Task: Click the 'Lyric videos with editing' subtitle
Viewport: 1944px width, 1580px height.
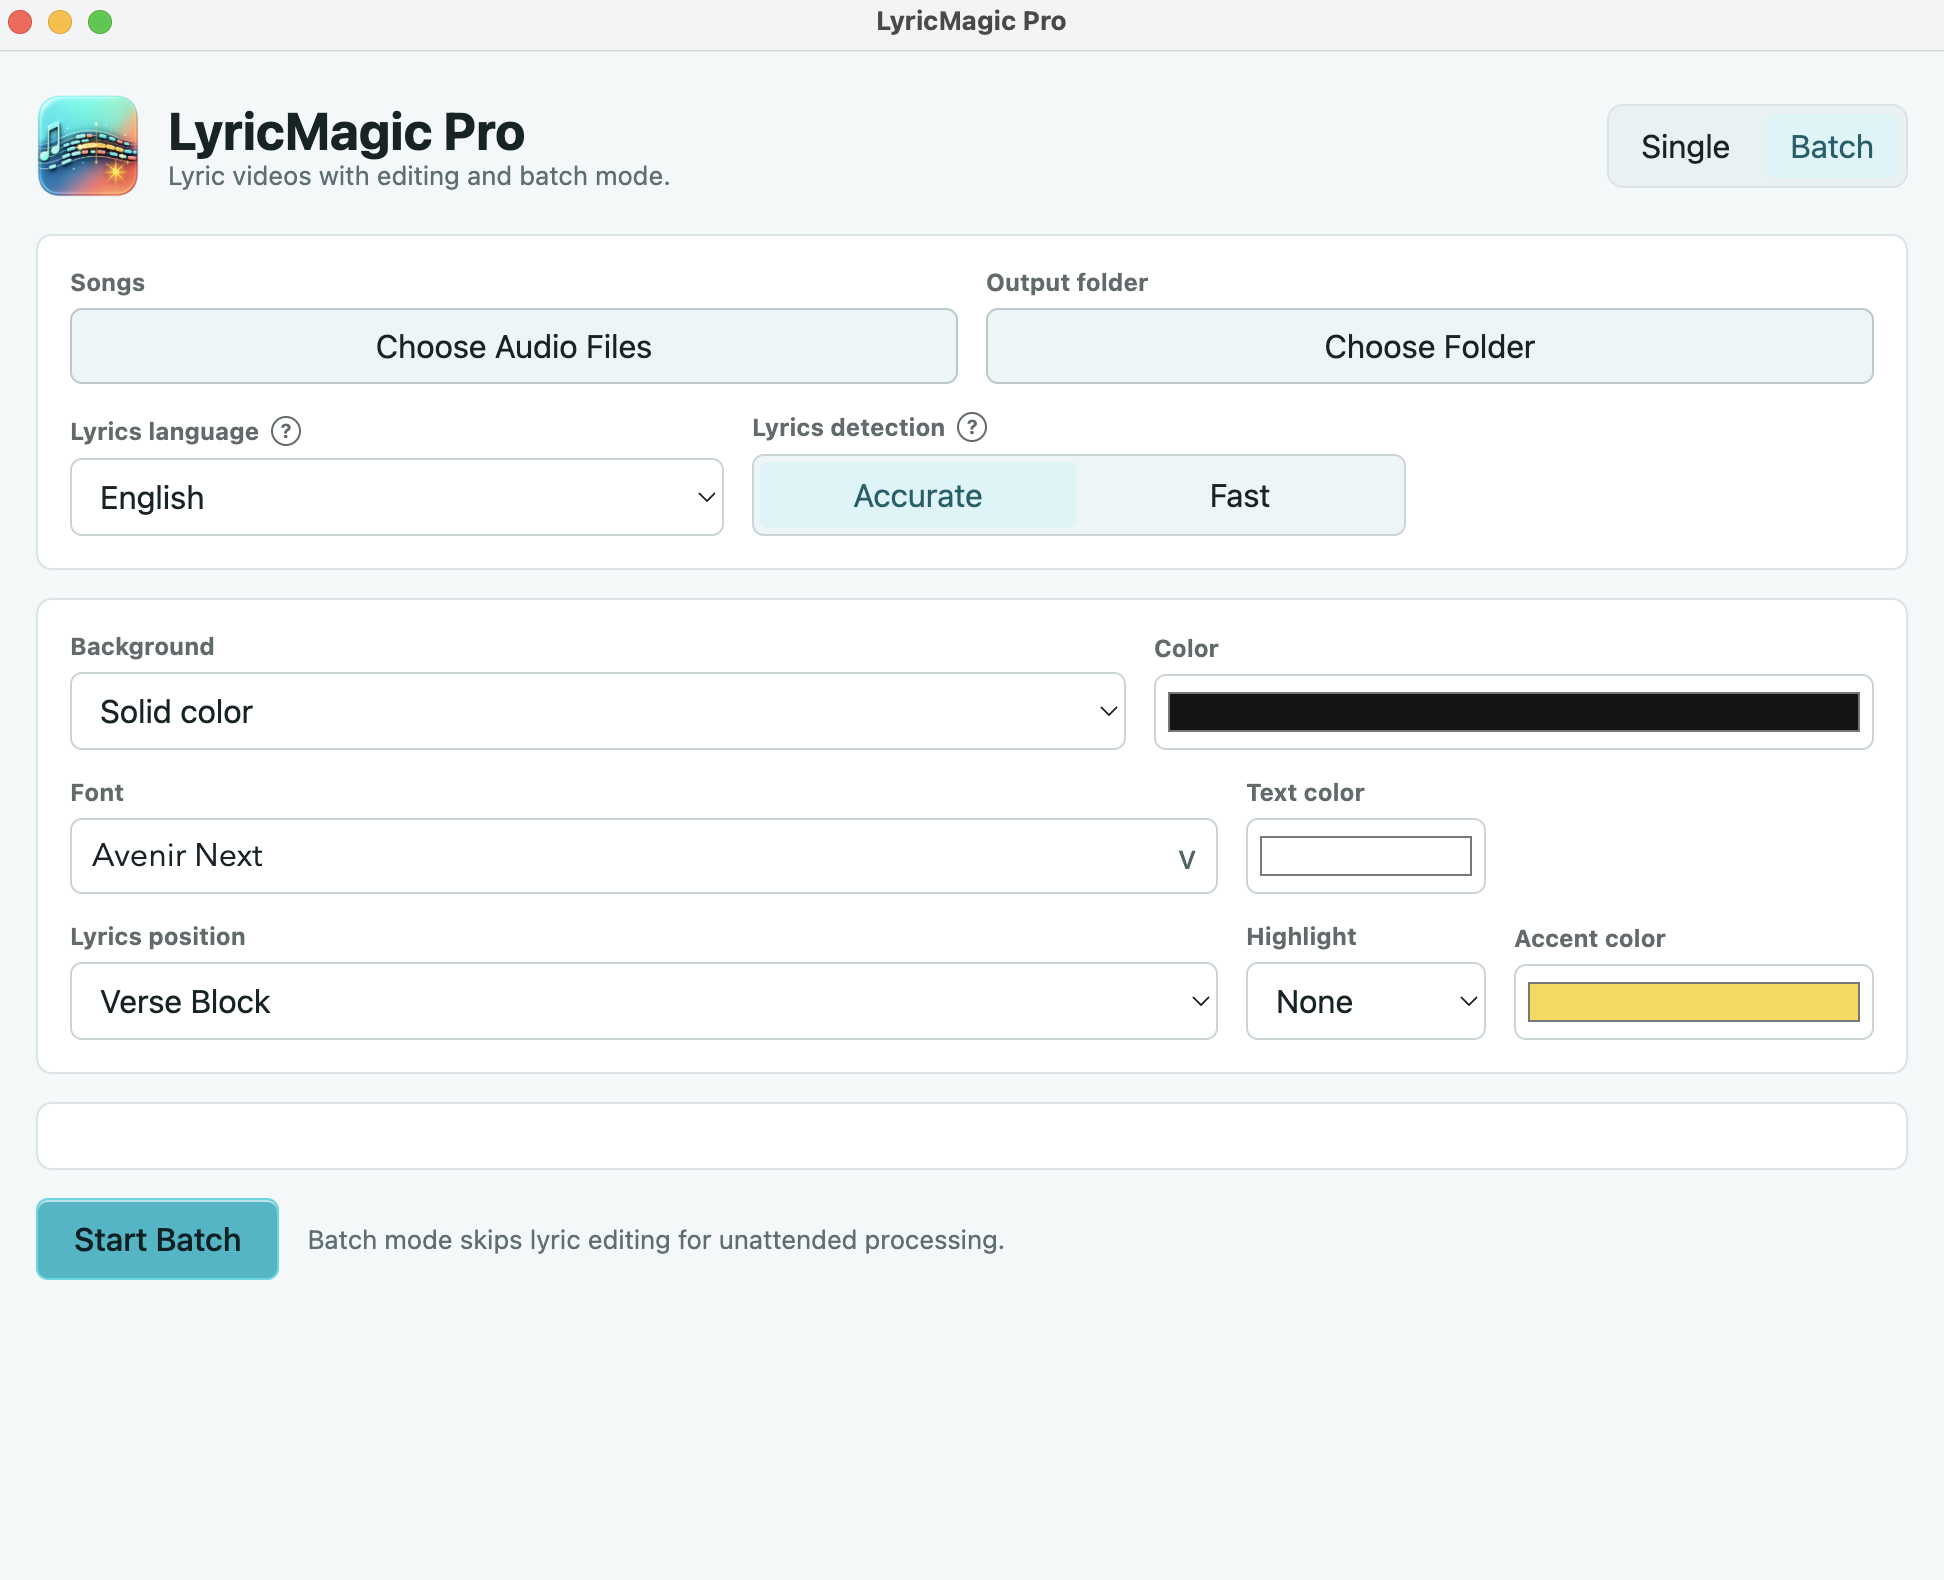Action: (x=419, y=176)
